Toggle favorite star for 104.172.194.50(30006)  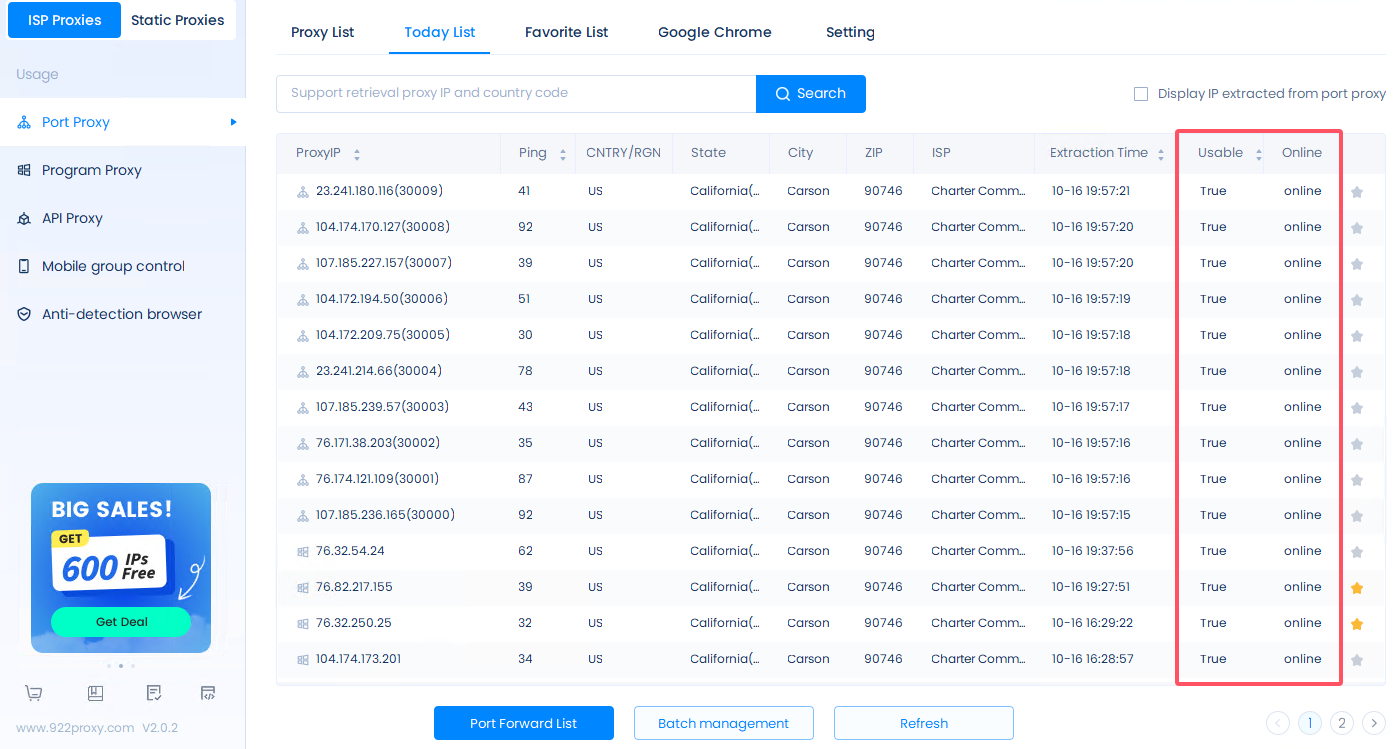point(1357,300)
